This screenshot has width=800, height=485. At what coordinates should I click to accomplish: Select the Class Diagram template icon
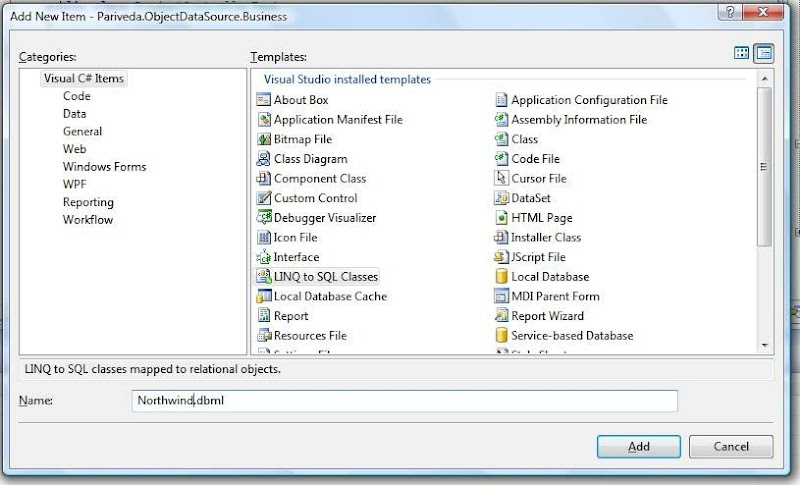tap(263, 159)
